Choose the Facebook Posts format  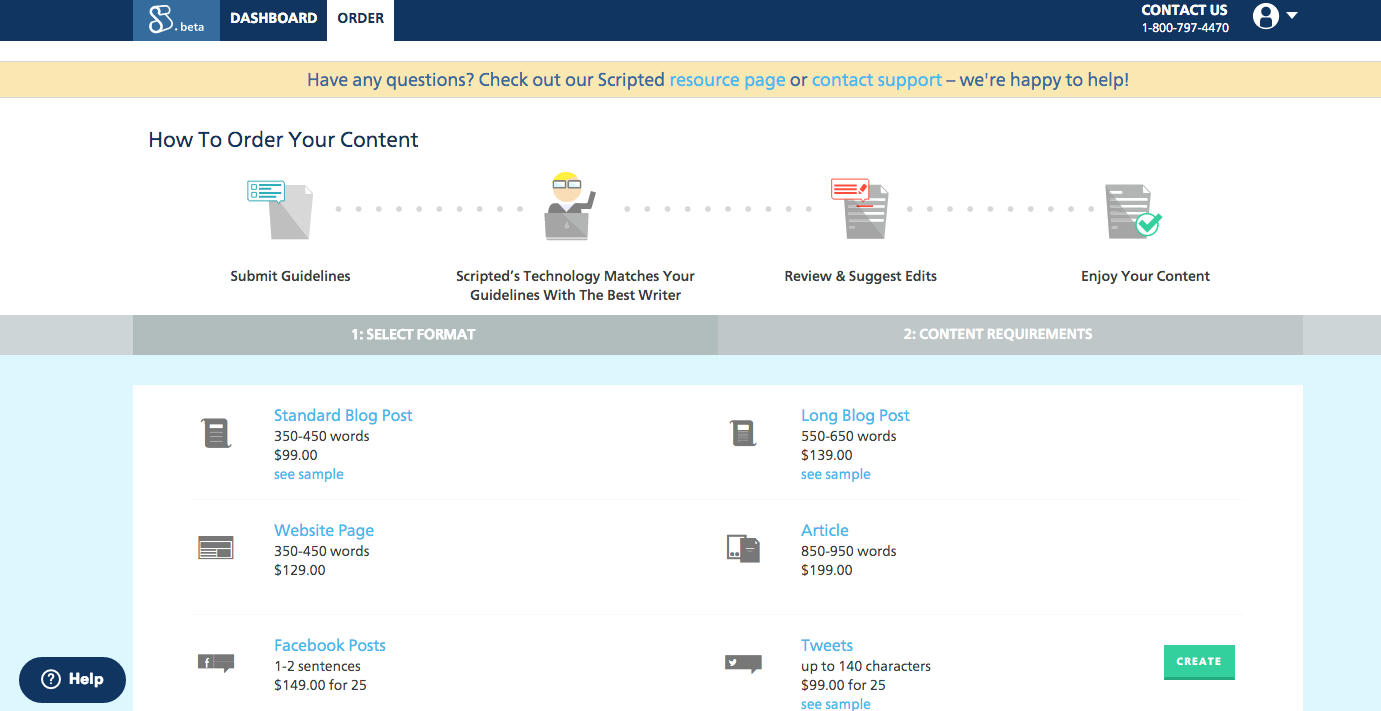pos(330,645)
